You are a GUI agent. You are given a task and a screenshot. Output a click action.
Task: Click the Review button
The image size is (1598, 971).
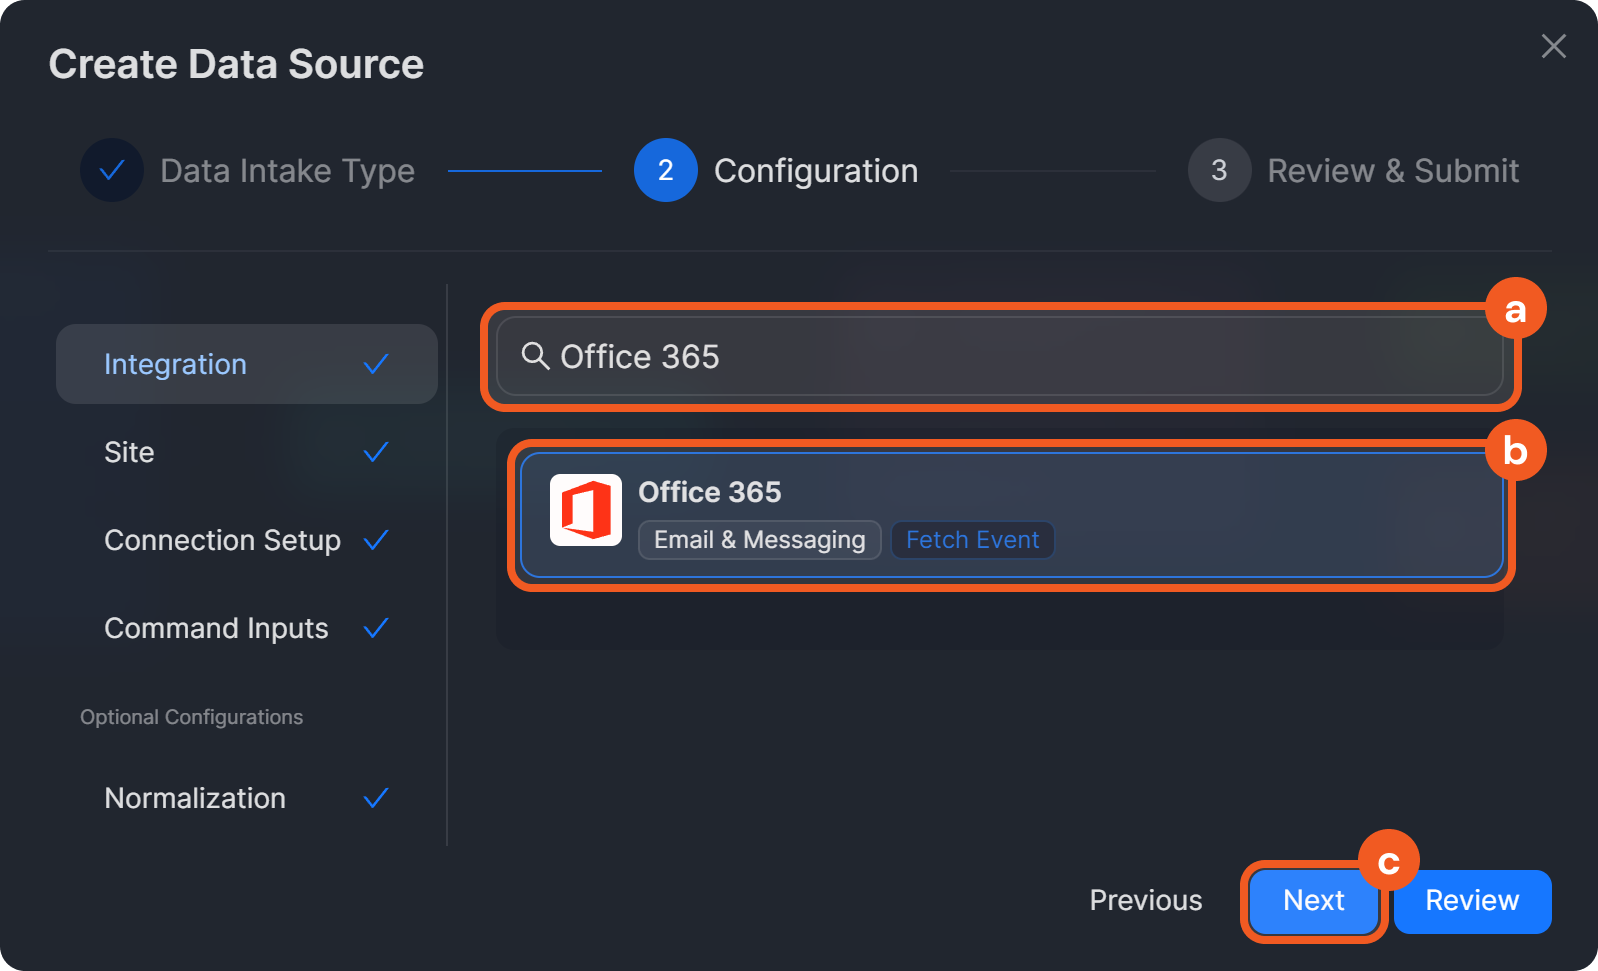(x=1472, y=901)
